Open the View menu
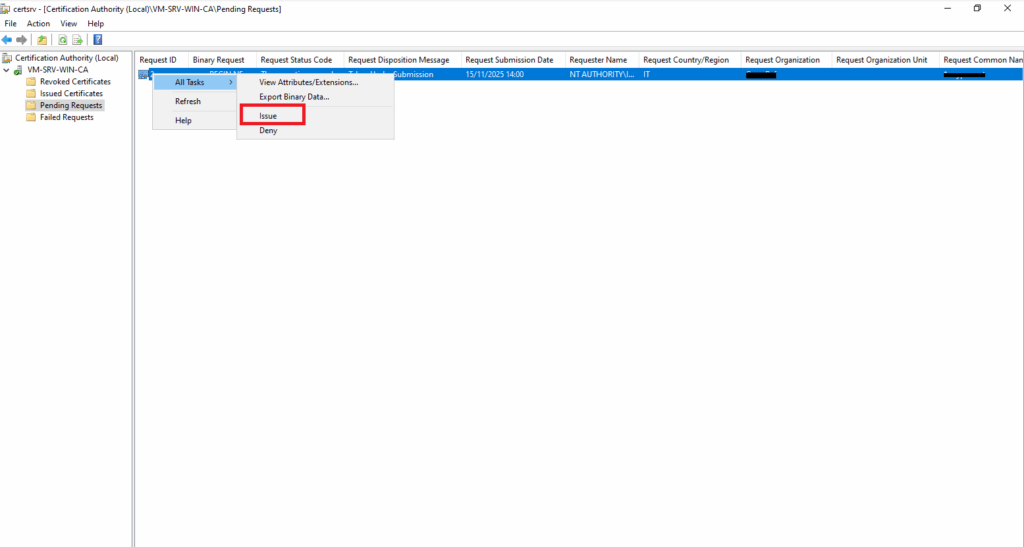This screenshot has width=1024, height=547. (x=68, y=23)
